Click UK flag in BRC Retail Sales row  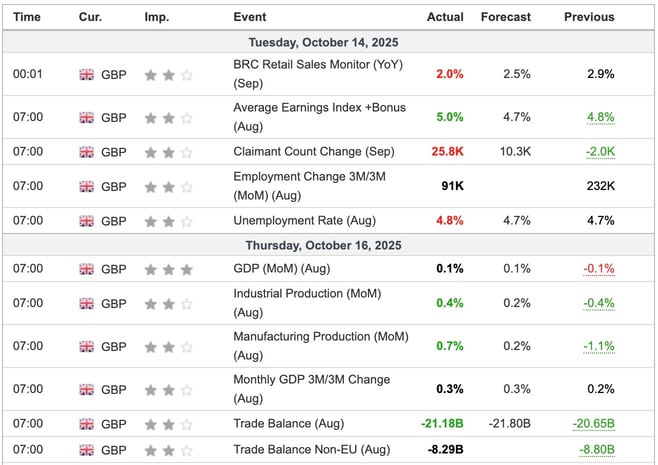click(x=86, y=74)
